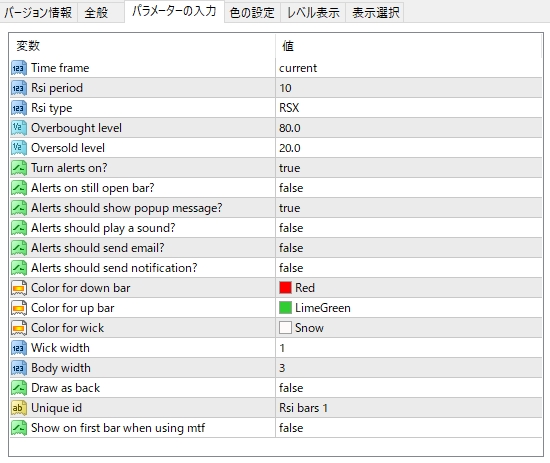Click the string 'ab' icon beside Unique id
This screenshot has height=463, width=550.
coord(19,408)
